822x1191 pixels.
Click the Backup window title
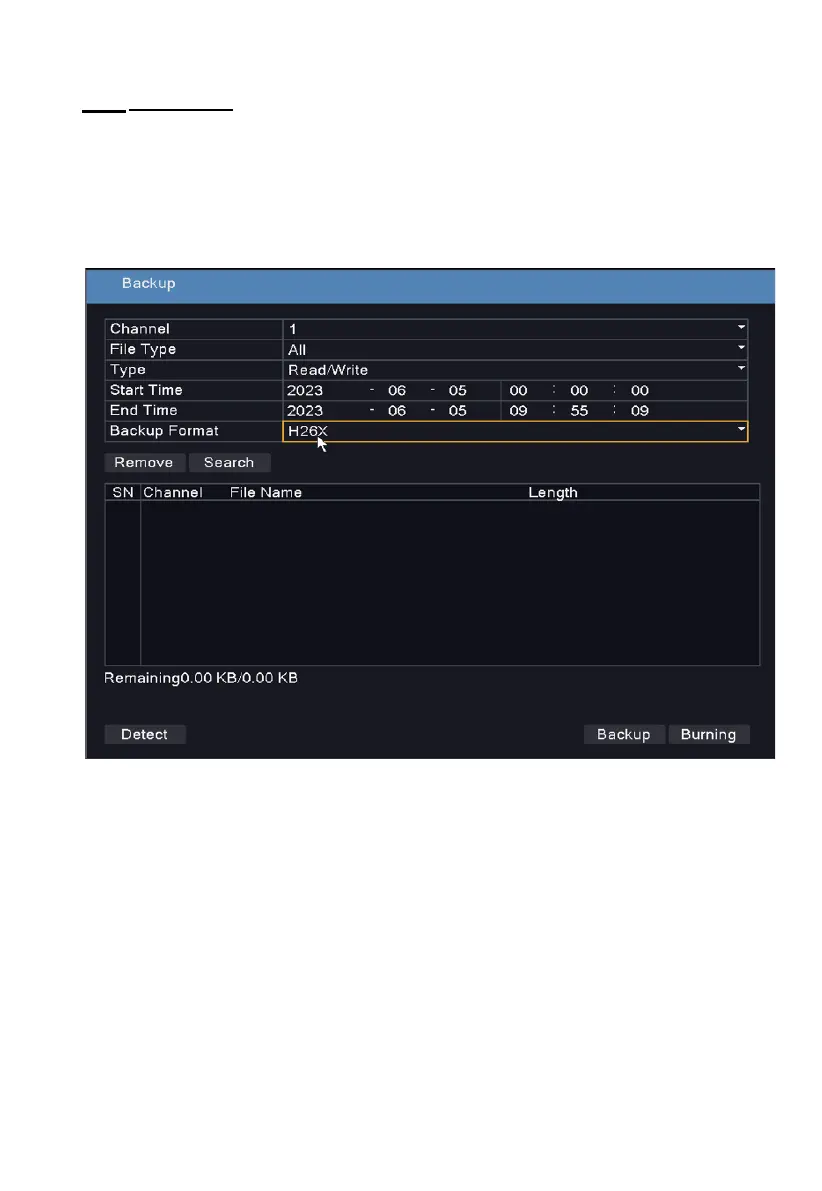pyautogui.click(x=149, y=283)
